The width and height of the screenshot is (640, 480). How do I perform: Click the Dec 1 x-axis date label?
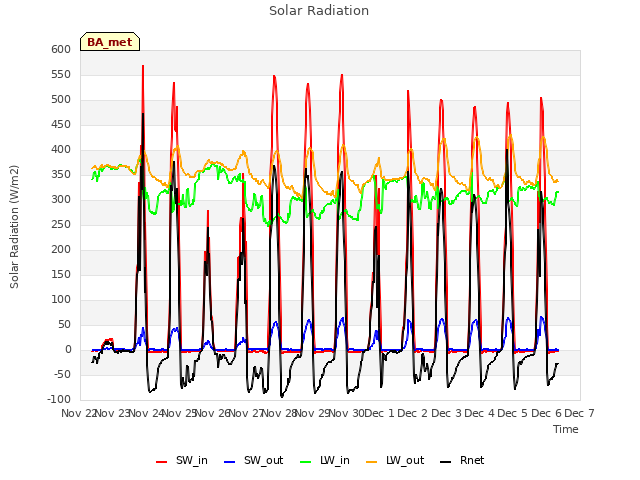(379, 413)
